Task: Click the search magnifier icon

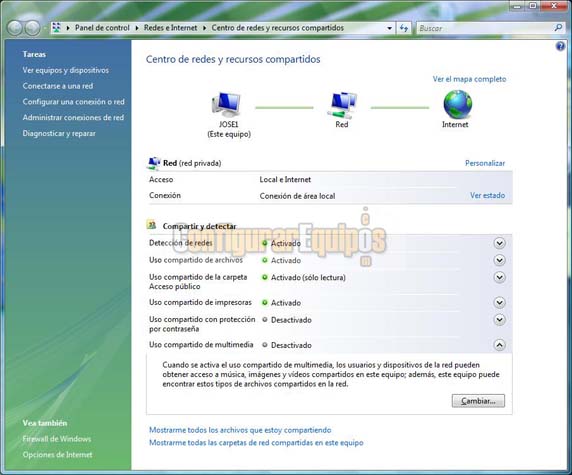Action: 558,28
